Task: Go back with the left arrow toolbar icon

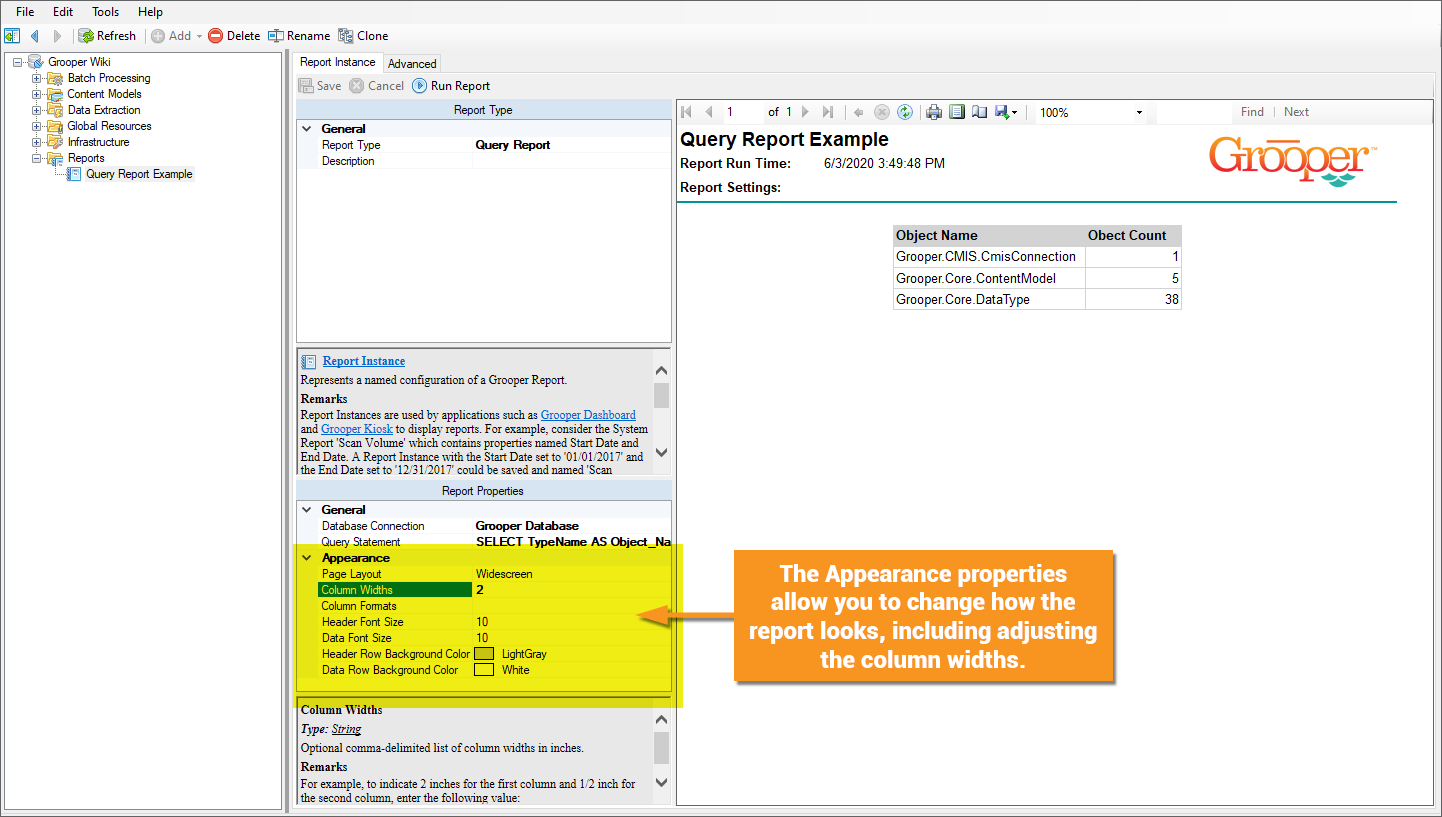Action: coord(35,36)
